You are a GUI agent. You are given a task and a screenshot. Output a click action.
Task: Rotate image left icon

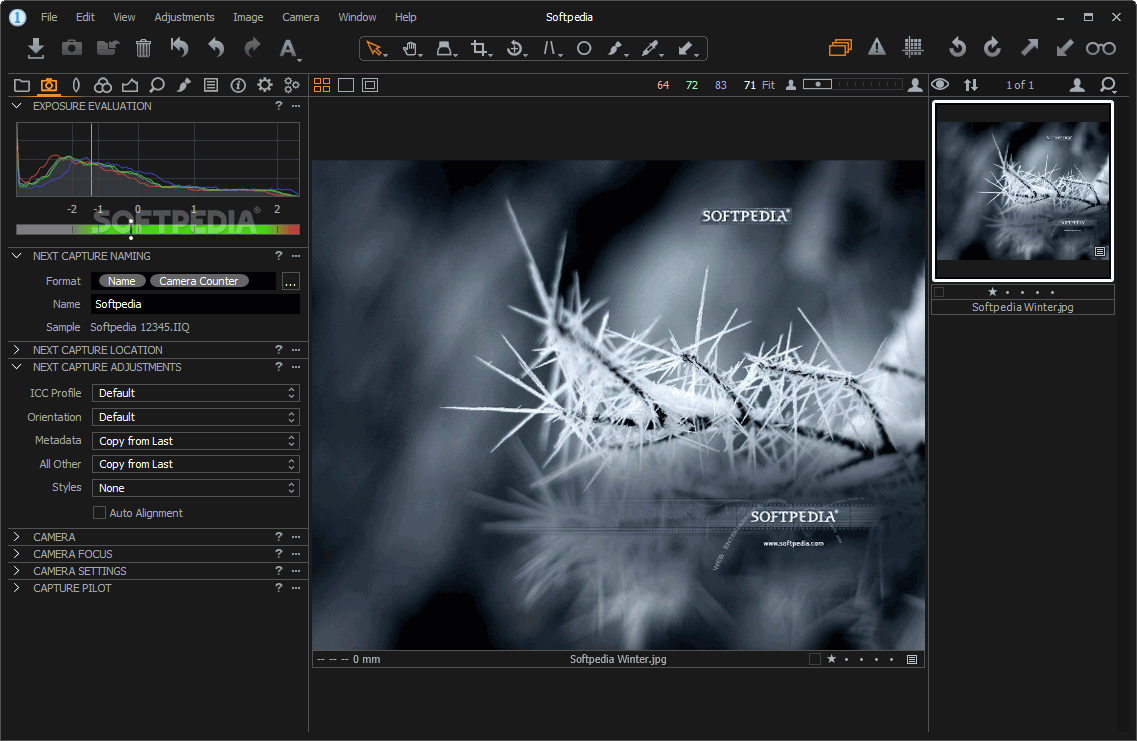(957, 48)
